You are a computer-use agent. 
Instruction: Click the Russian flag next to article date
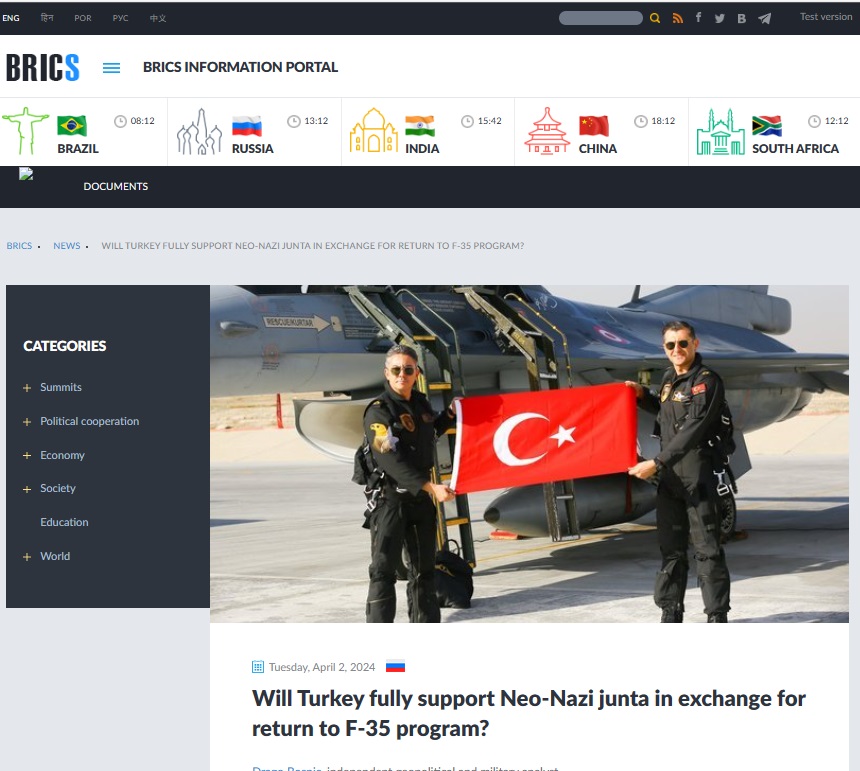(395, 666)
